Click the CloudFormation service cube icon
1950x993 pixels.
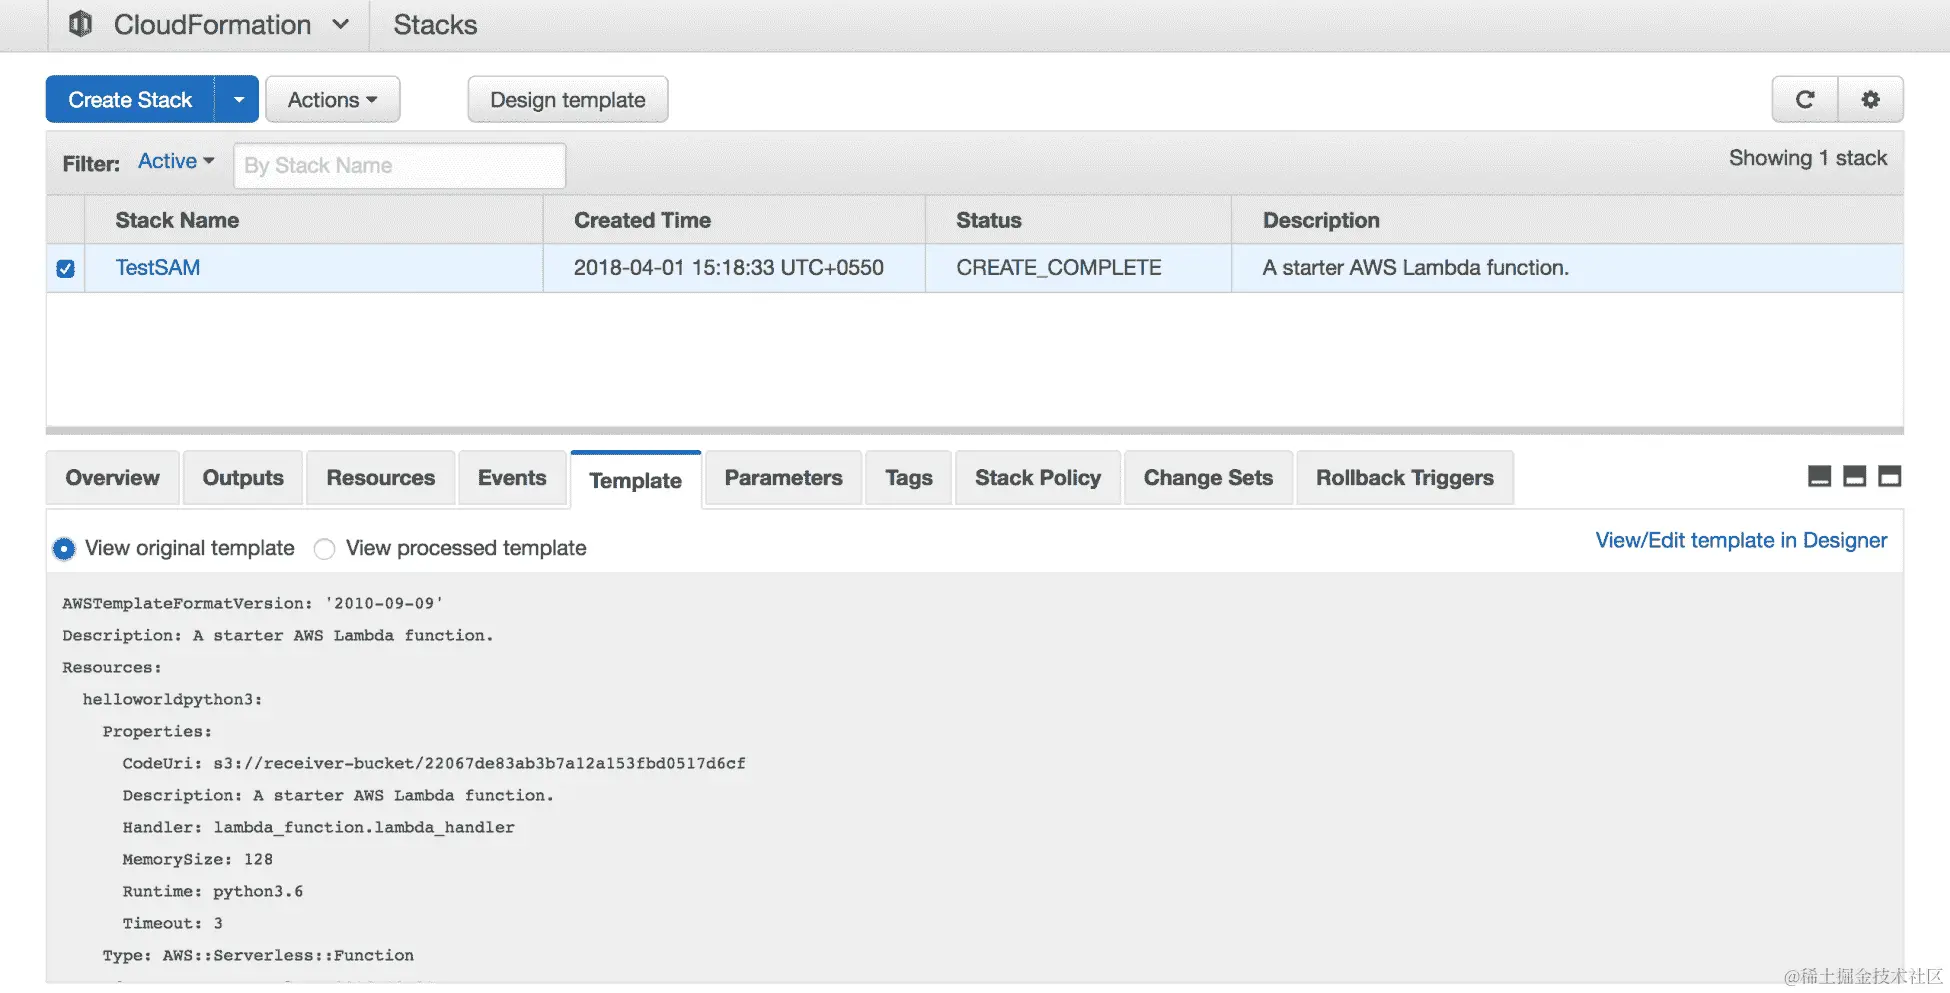80,24
